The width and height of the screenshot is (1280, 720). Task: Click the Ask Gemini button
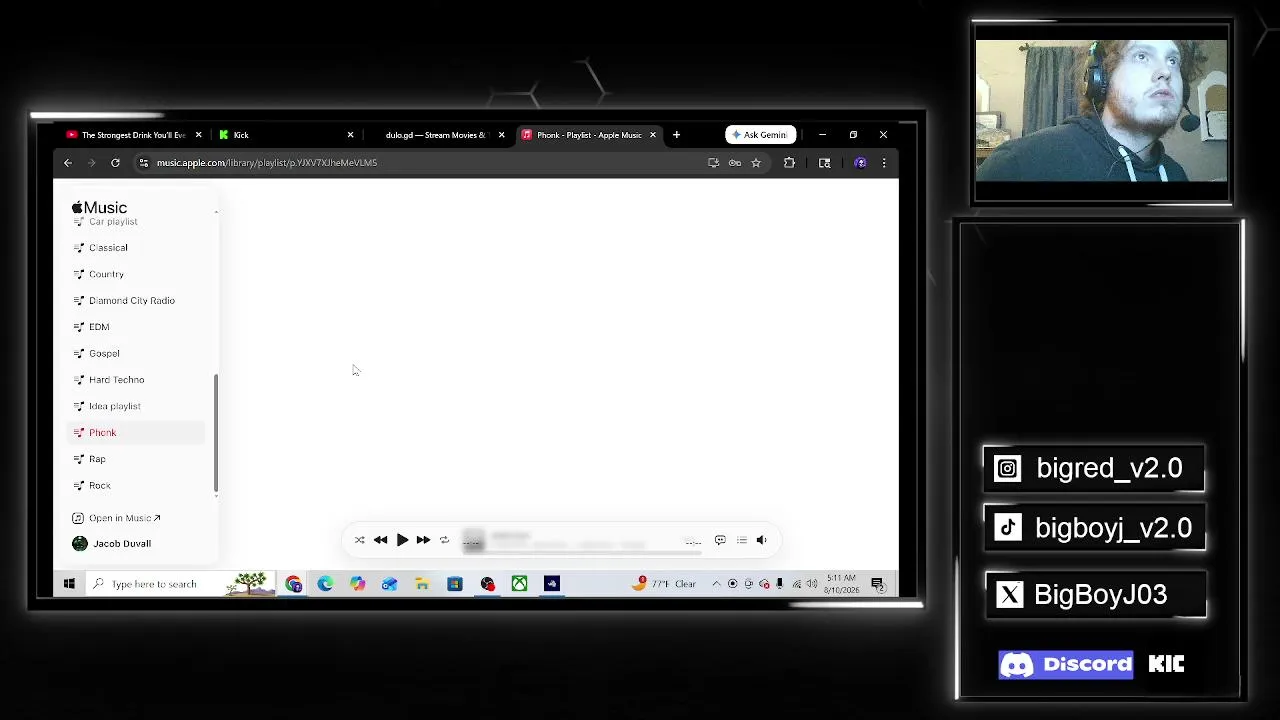tap(760, 135)
